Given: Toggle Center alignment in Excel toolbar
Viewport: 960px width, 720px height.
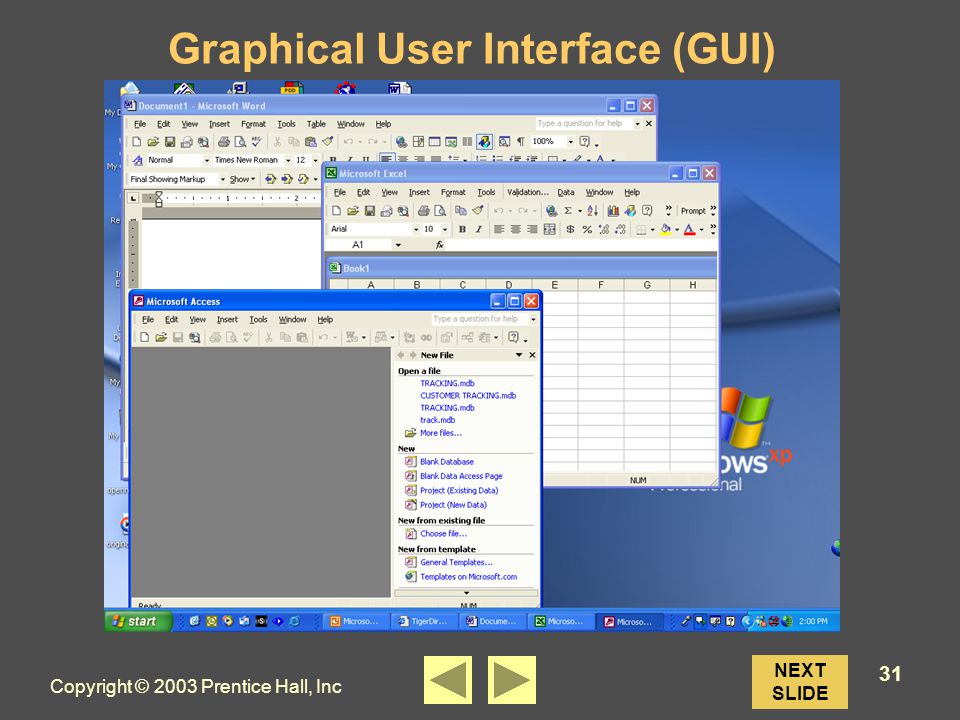Looking at the screenshot, I should pos(516,229).
